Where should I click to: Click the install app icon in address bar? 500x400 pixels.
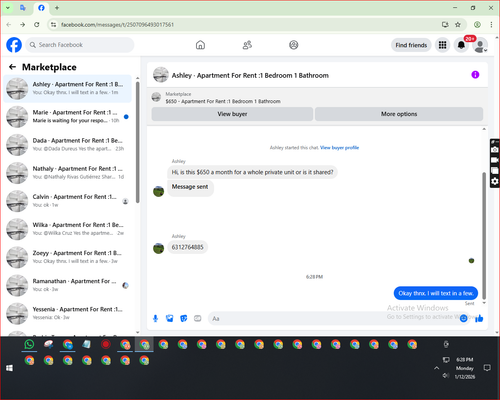tap(445, 24)
